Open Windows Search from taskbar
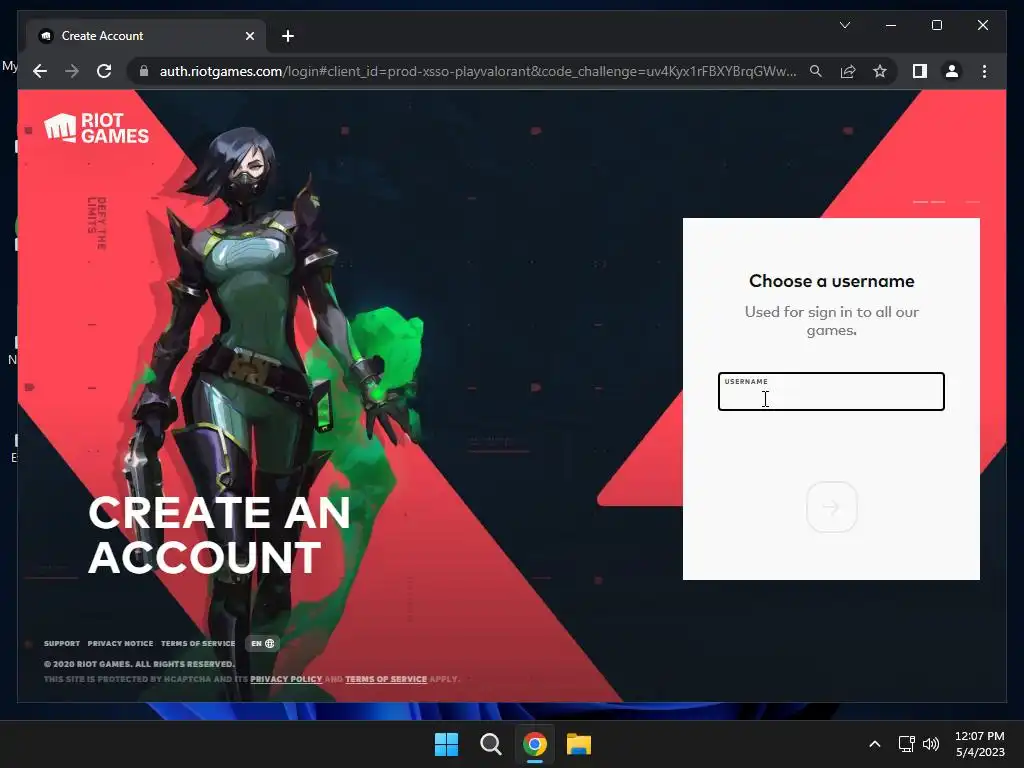This screenshot has width=1024, height=768. 490,744
